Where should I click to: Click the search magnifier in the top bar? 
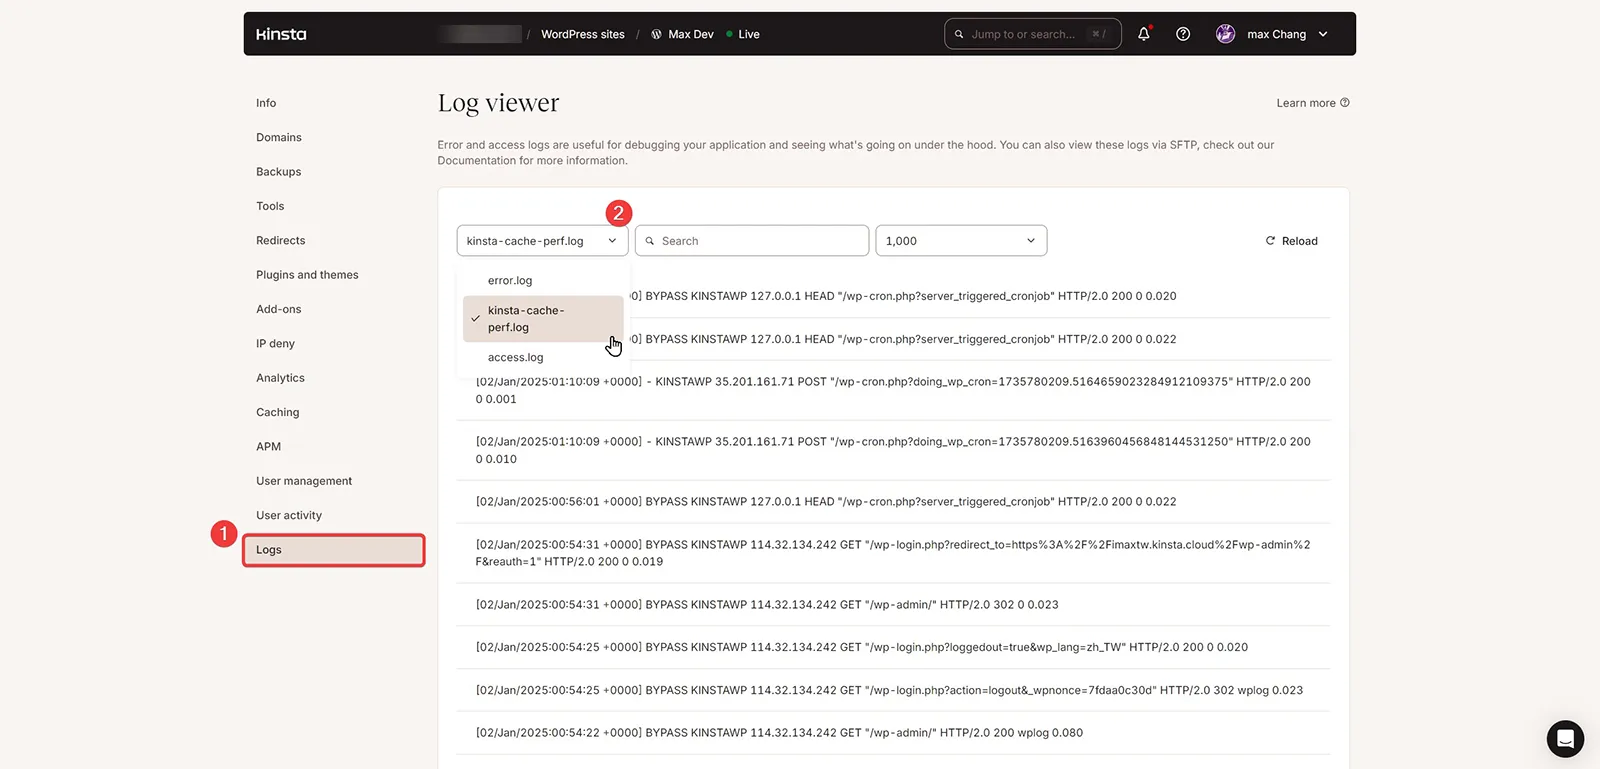[x=959, y=34]
